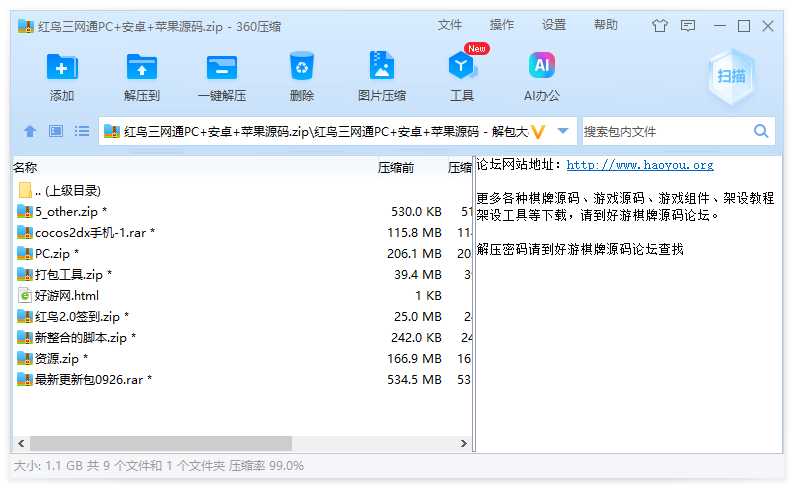
Task: Go up one directory with the arrow icon
Action: tap(30, 132)
